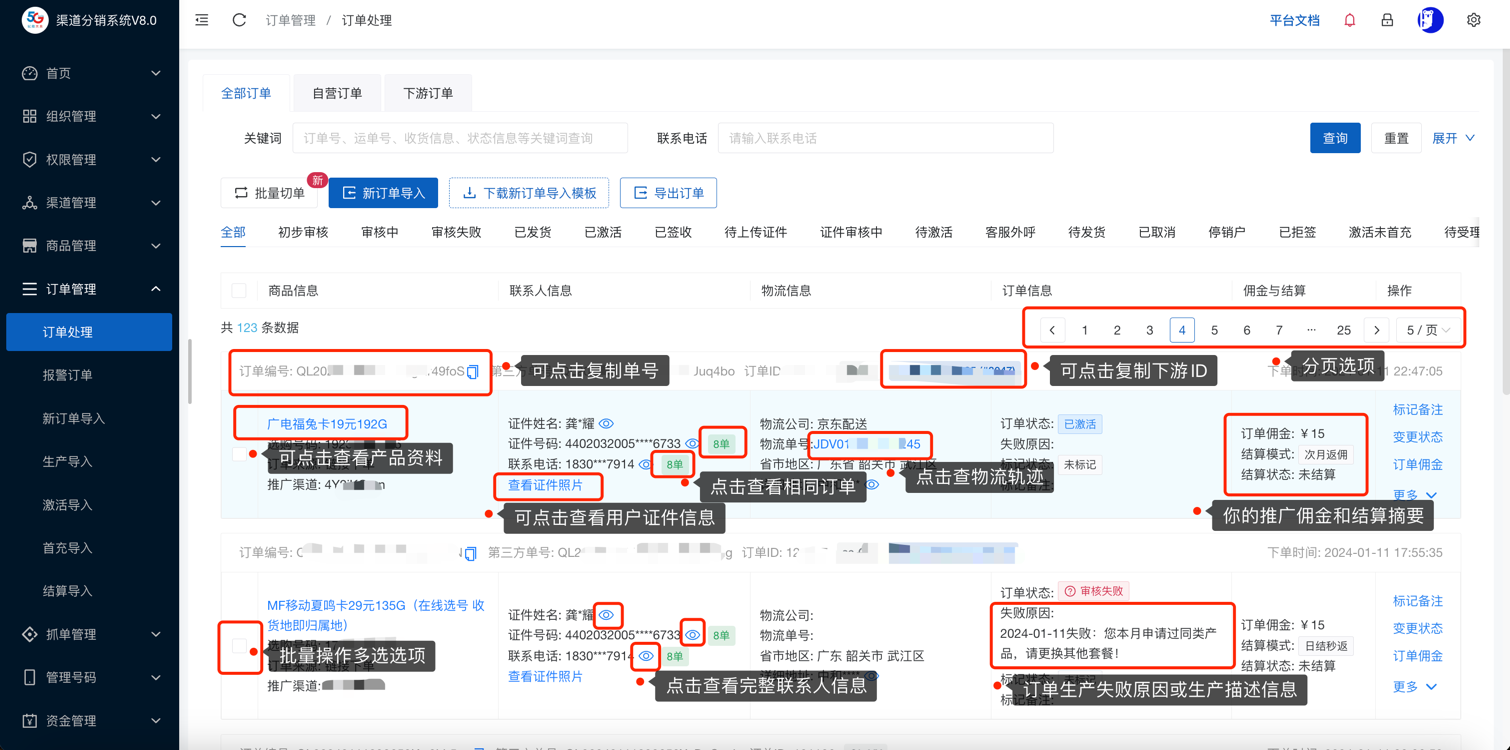Open the 广电福兔卡19元192G product link
Viewport: 1510px width, 750px height.
coord(327,424)
